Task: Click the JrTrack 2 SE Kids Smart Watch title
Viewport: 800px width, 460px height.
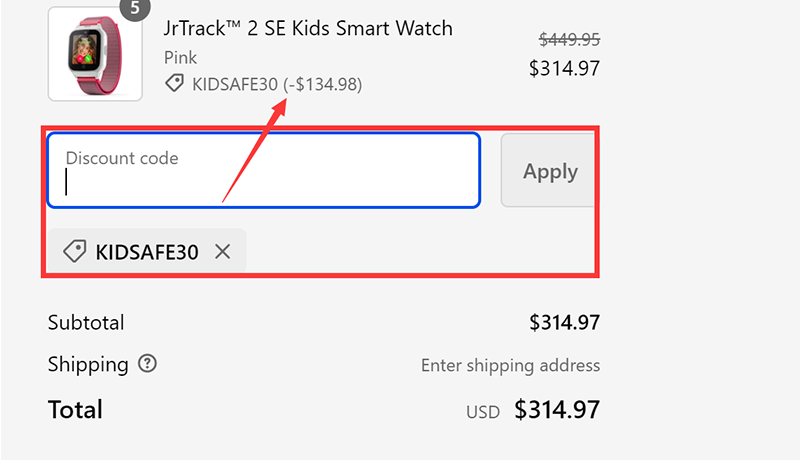Action: 308,28
